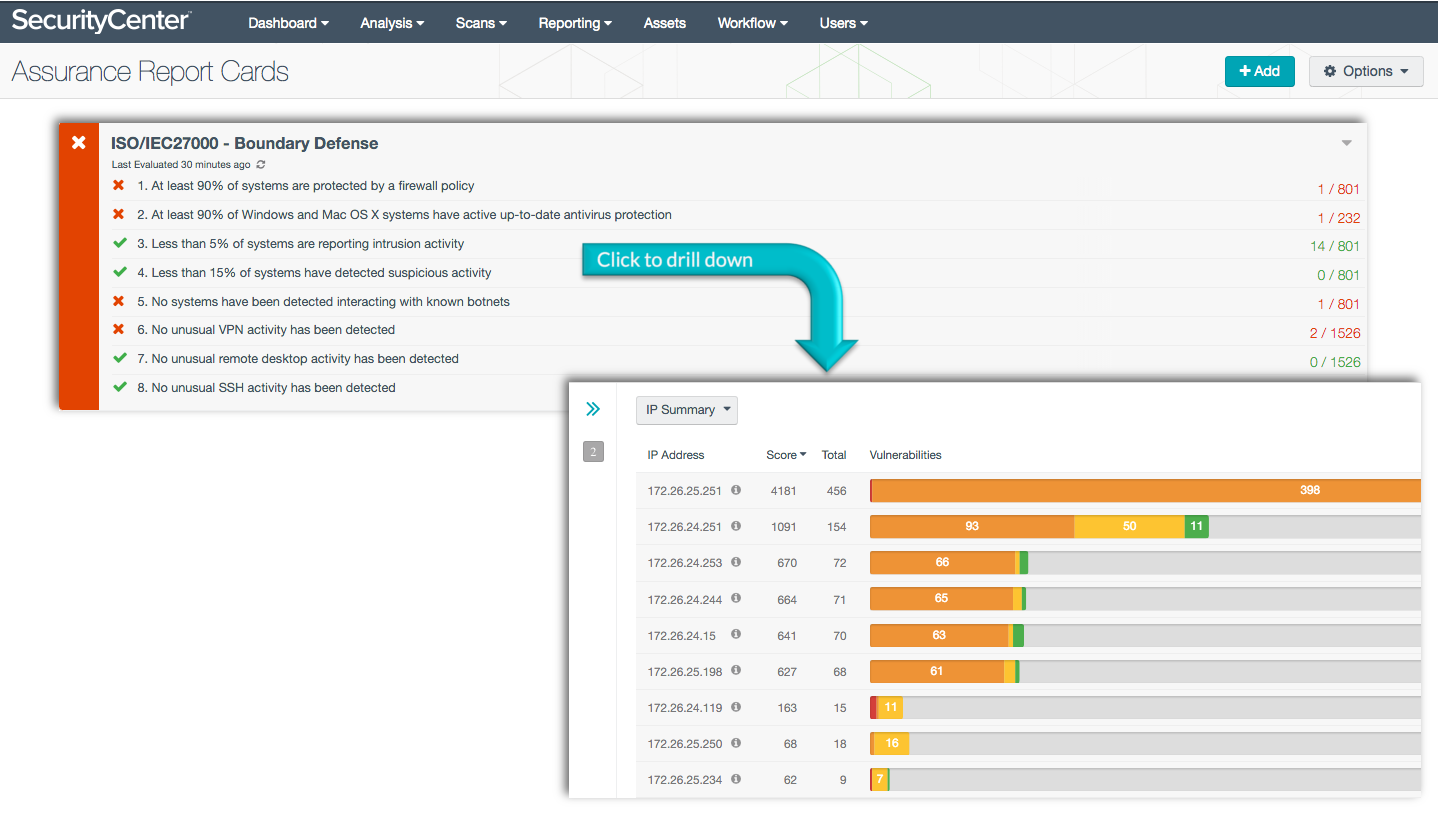This screenshot has width=1440, height=821.
Task: Click the Total column header
Action: coord(834,455)
